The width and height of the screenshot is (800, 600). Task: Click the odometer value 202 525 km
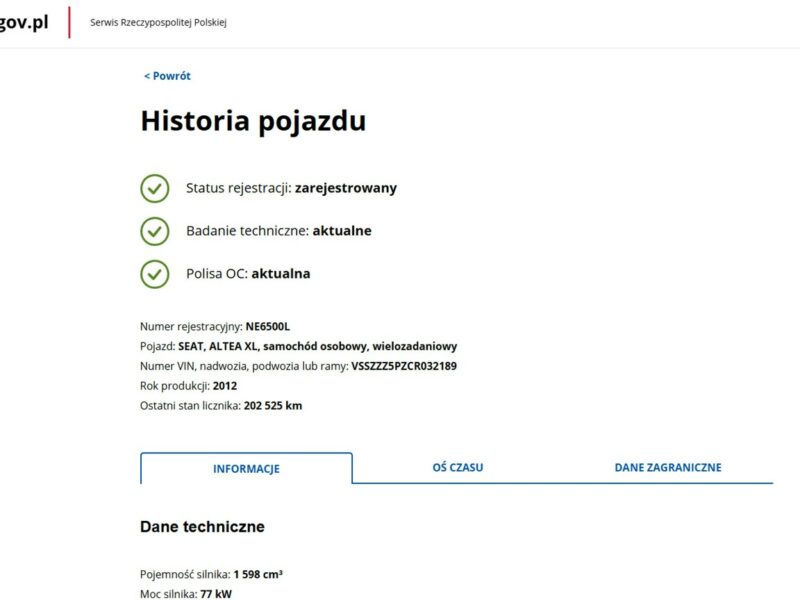[273, 406]
